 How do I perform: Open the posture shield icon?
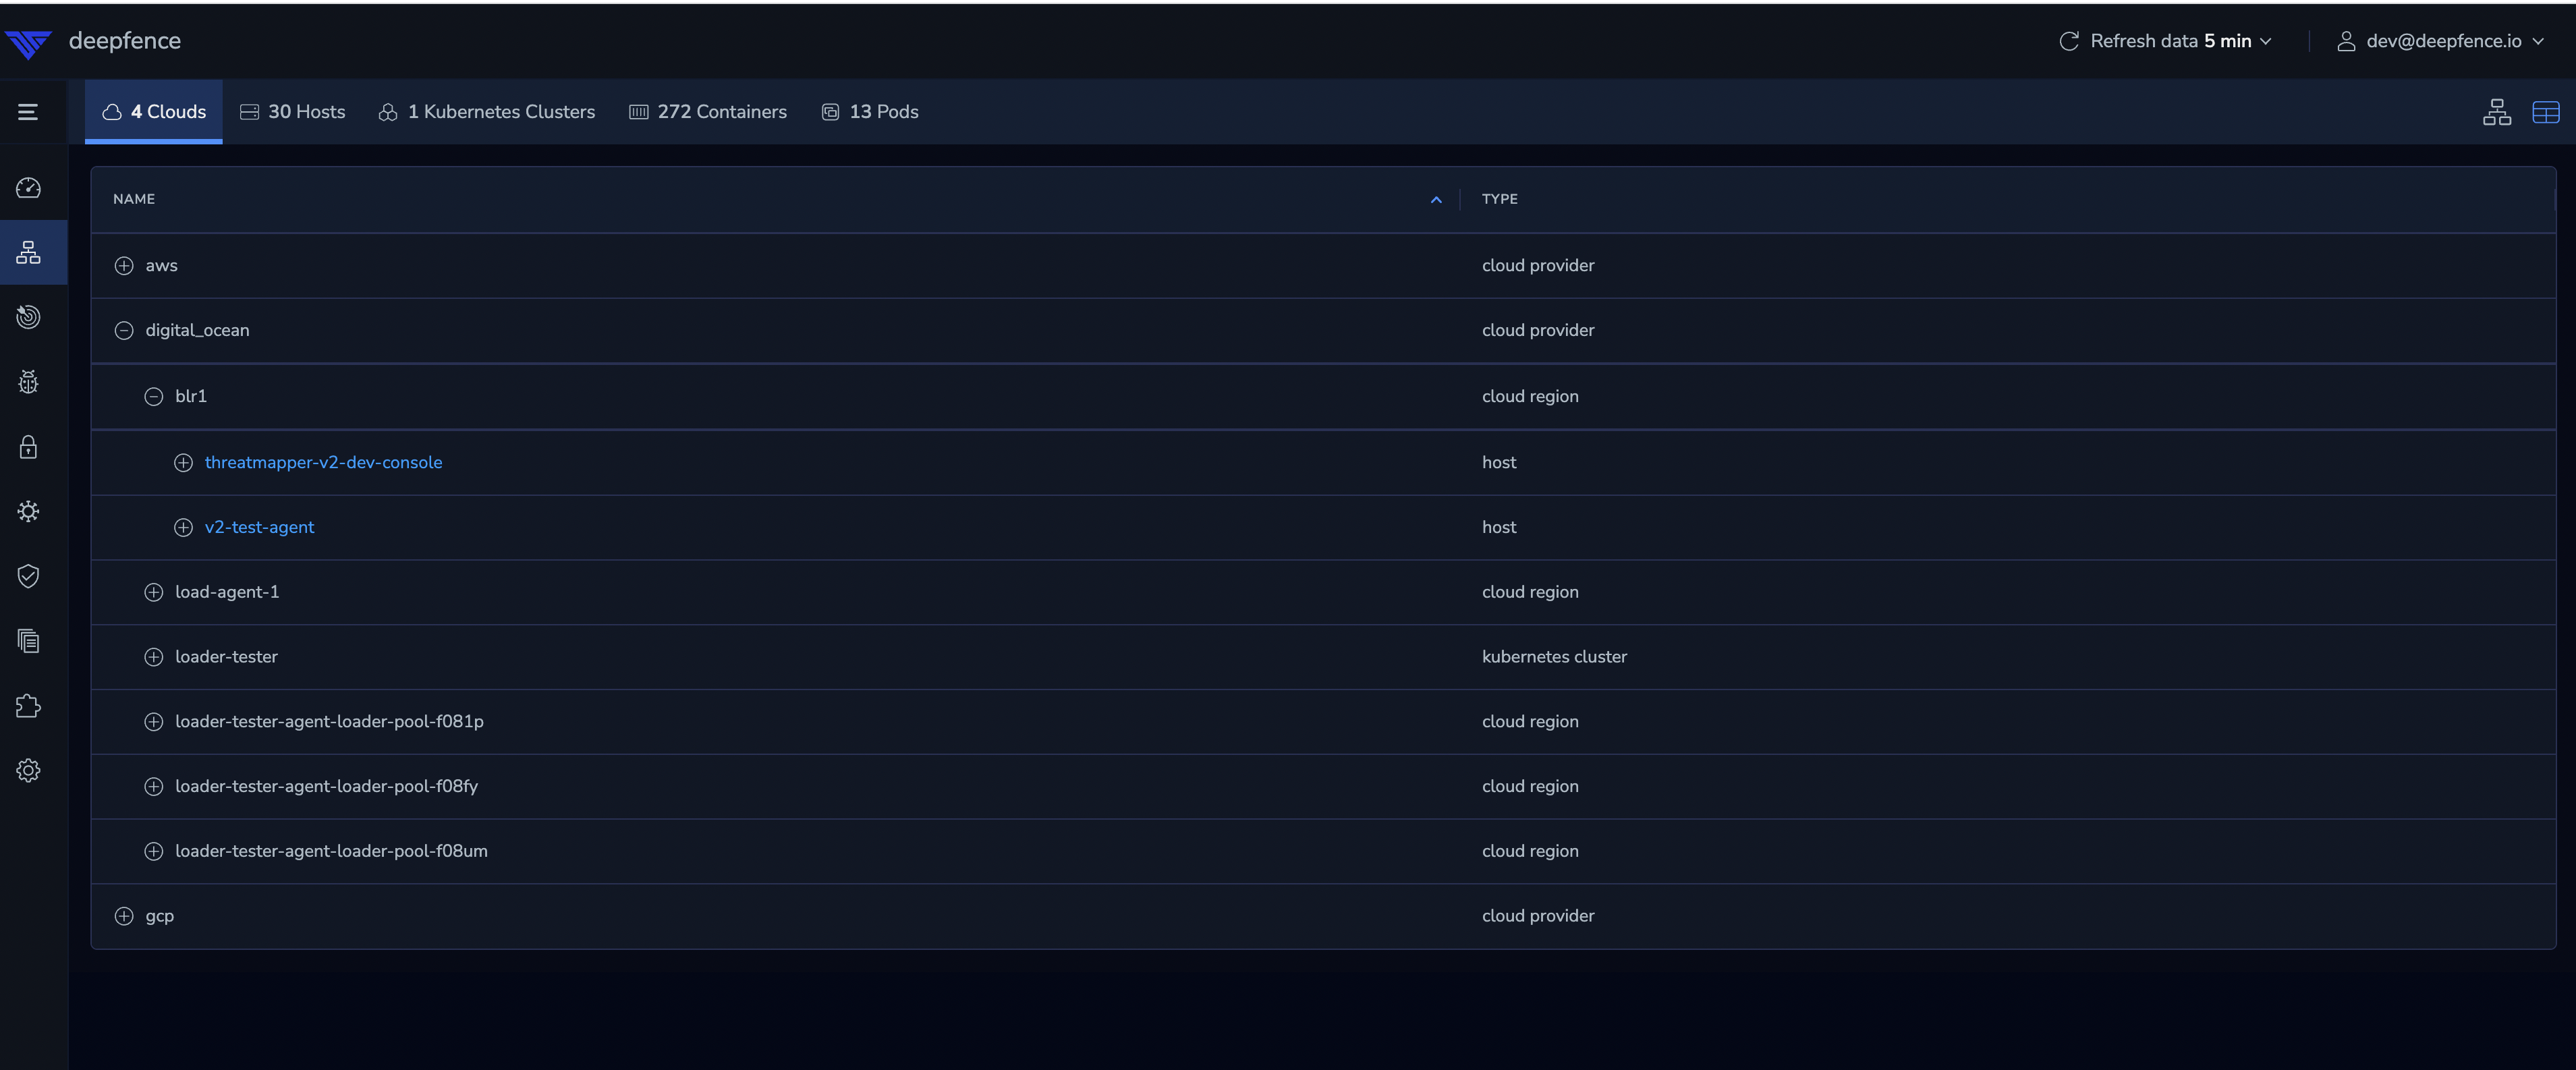click(x=28, y=576)
